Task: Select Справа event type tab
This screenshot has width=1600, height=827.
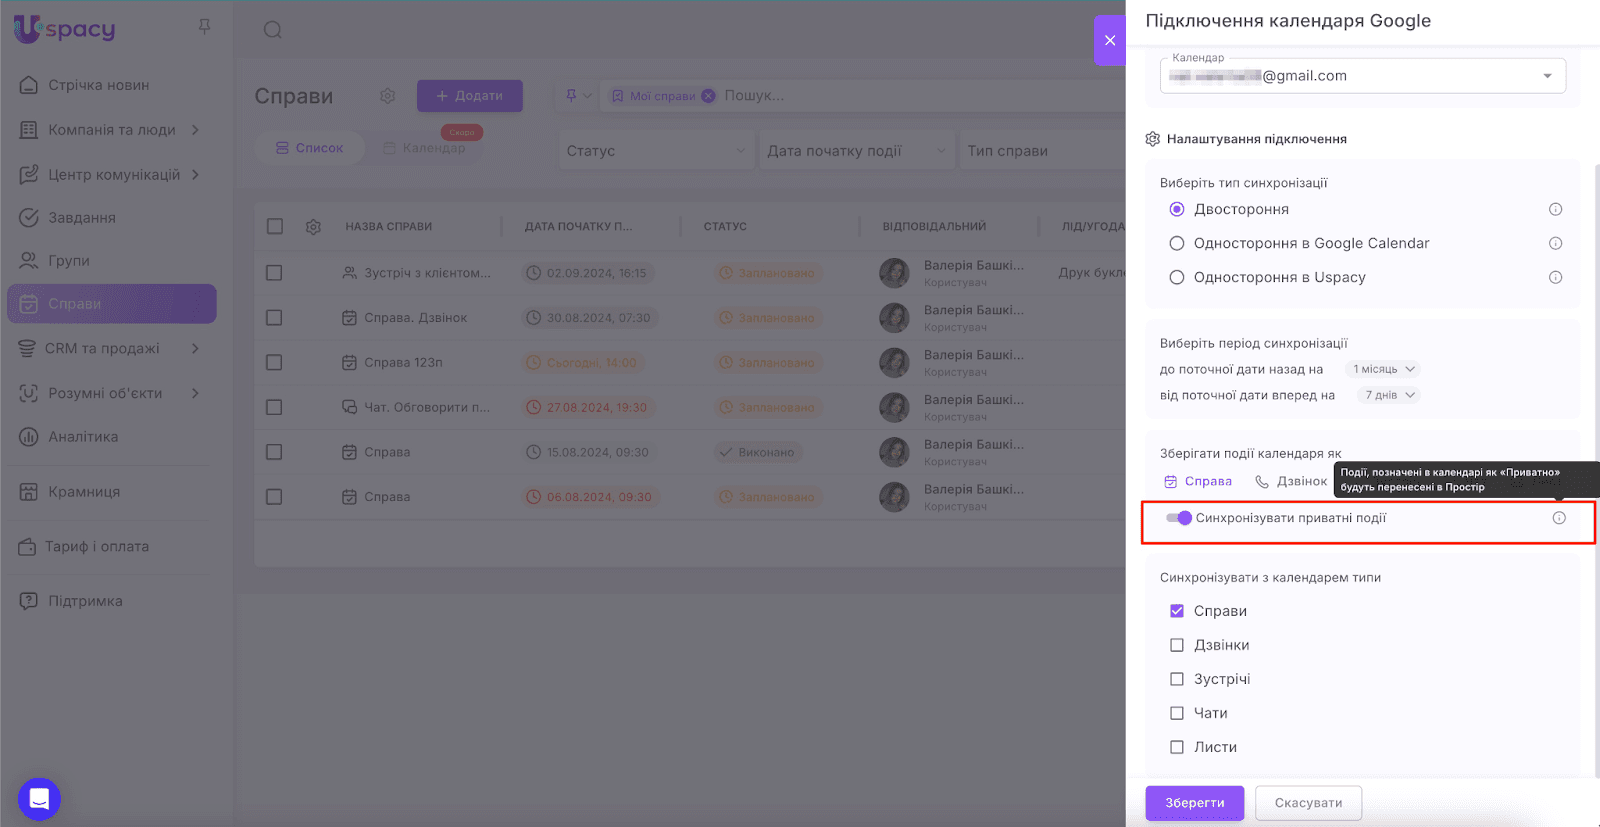Action: (x=1198, y=481)
